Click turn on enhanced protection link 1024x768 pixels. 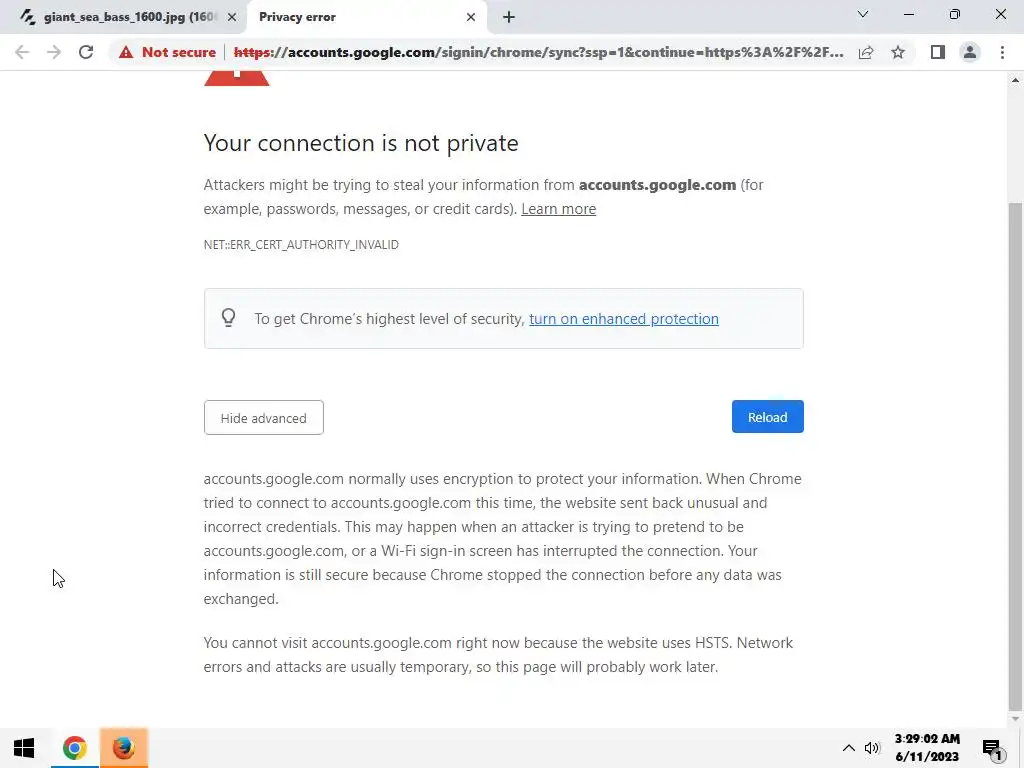click(623, 319)
